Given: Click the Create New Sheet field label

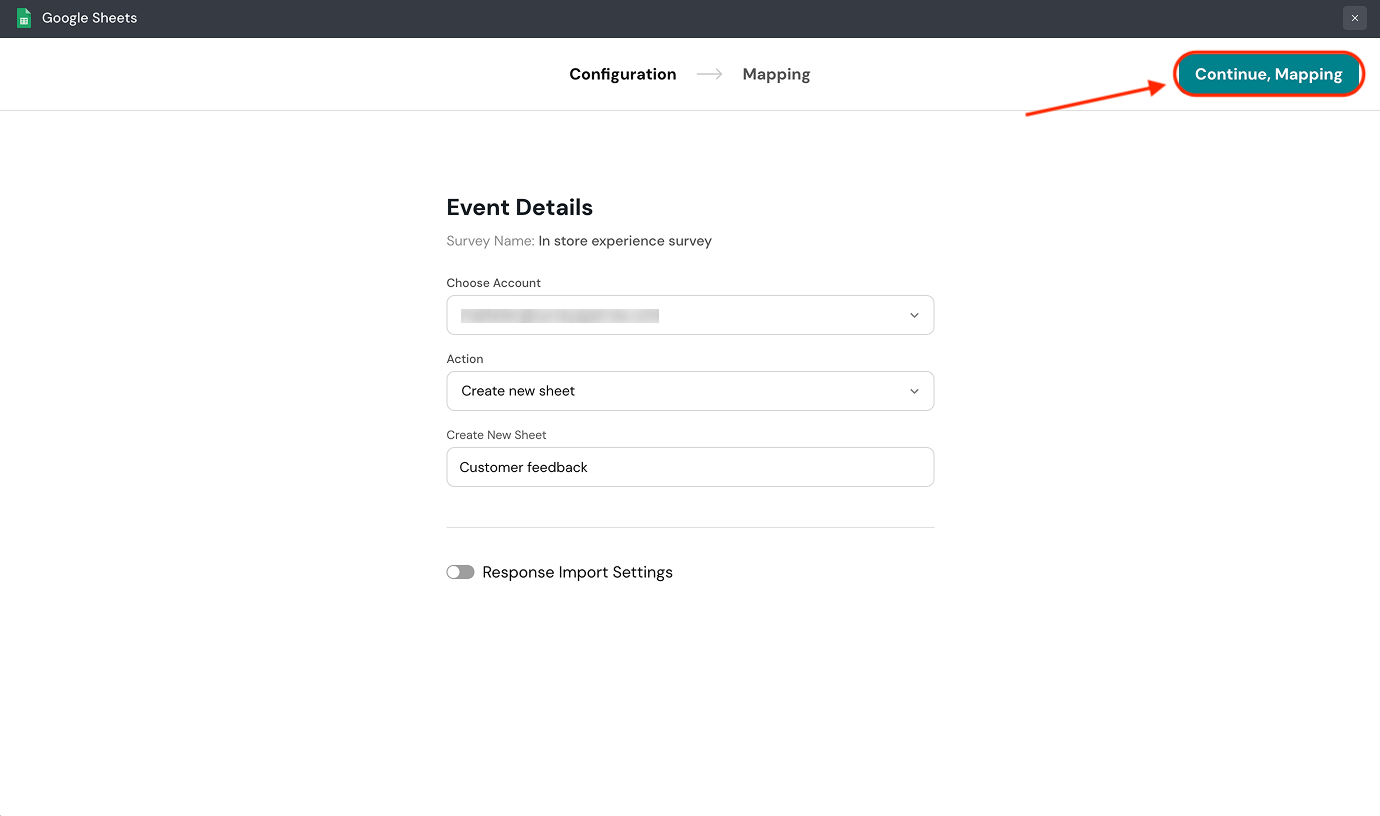Looking at the screenshot, I should [496, 435].
